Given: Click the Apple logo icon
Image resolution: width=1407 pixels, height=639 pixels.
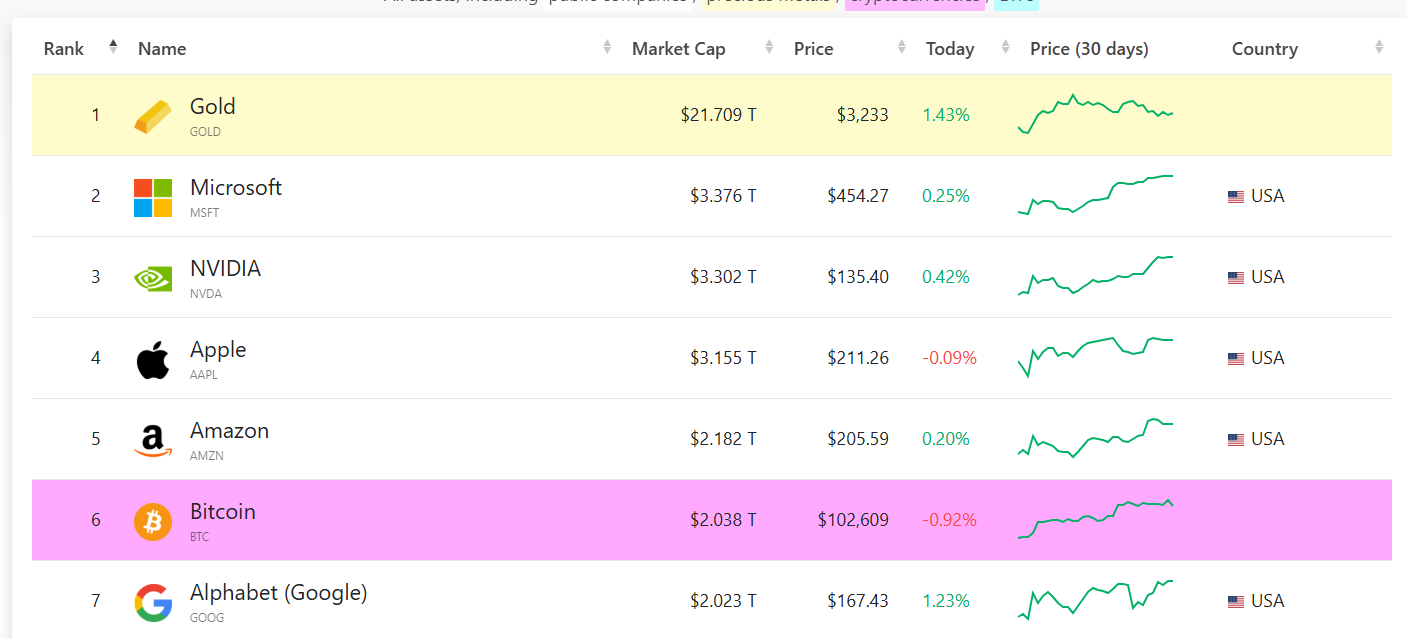Looking at the screenshot, I should point(153,359).
